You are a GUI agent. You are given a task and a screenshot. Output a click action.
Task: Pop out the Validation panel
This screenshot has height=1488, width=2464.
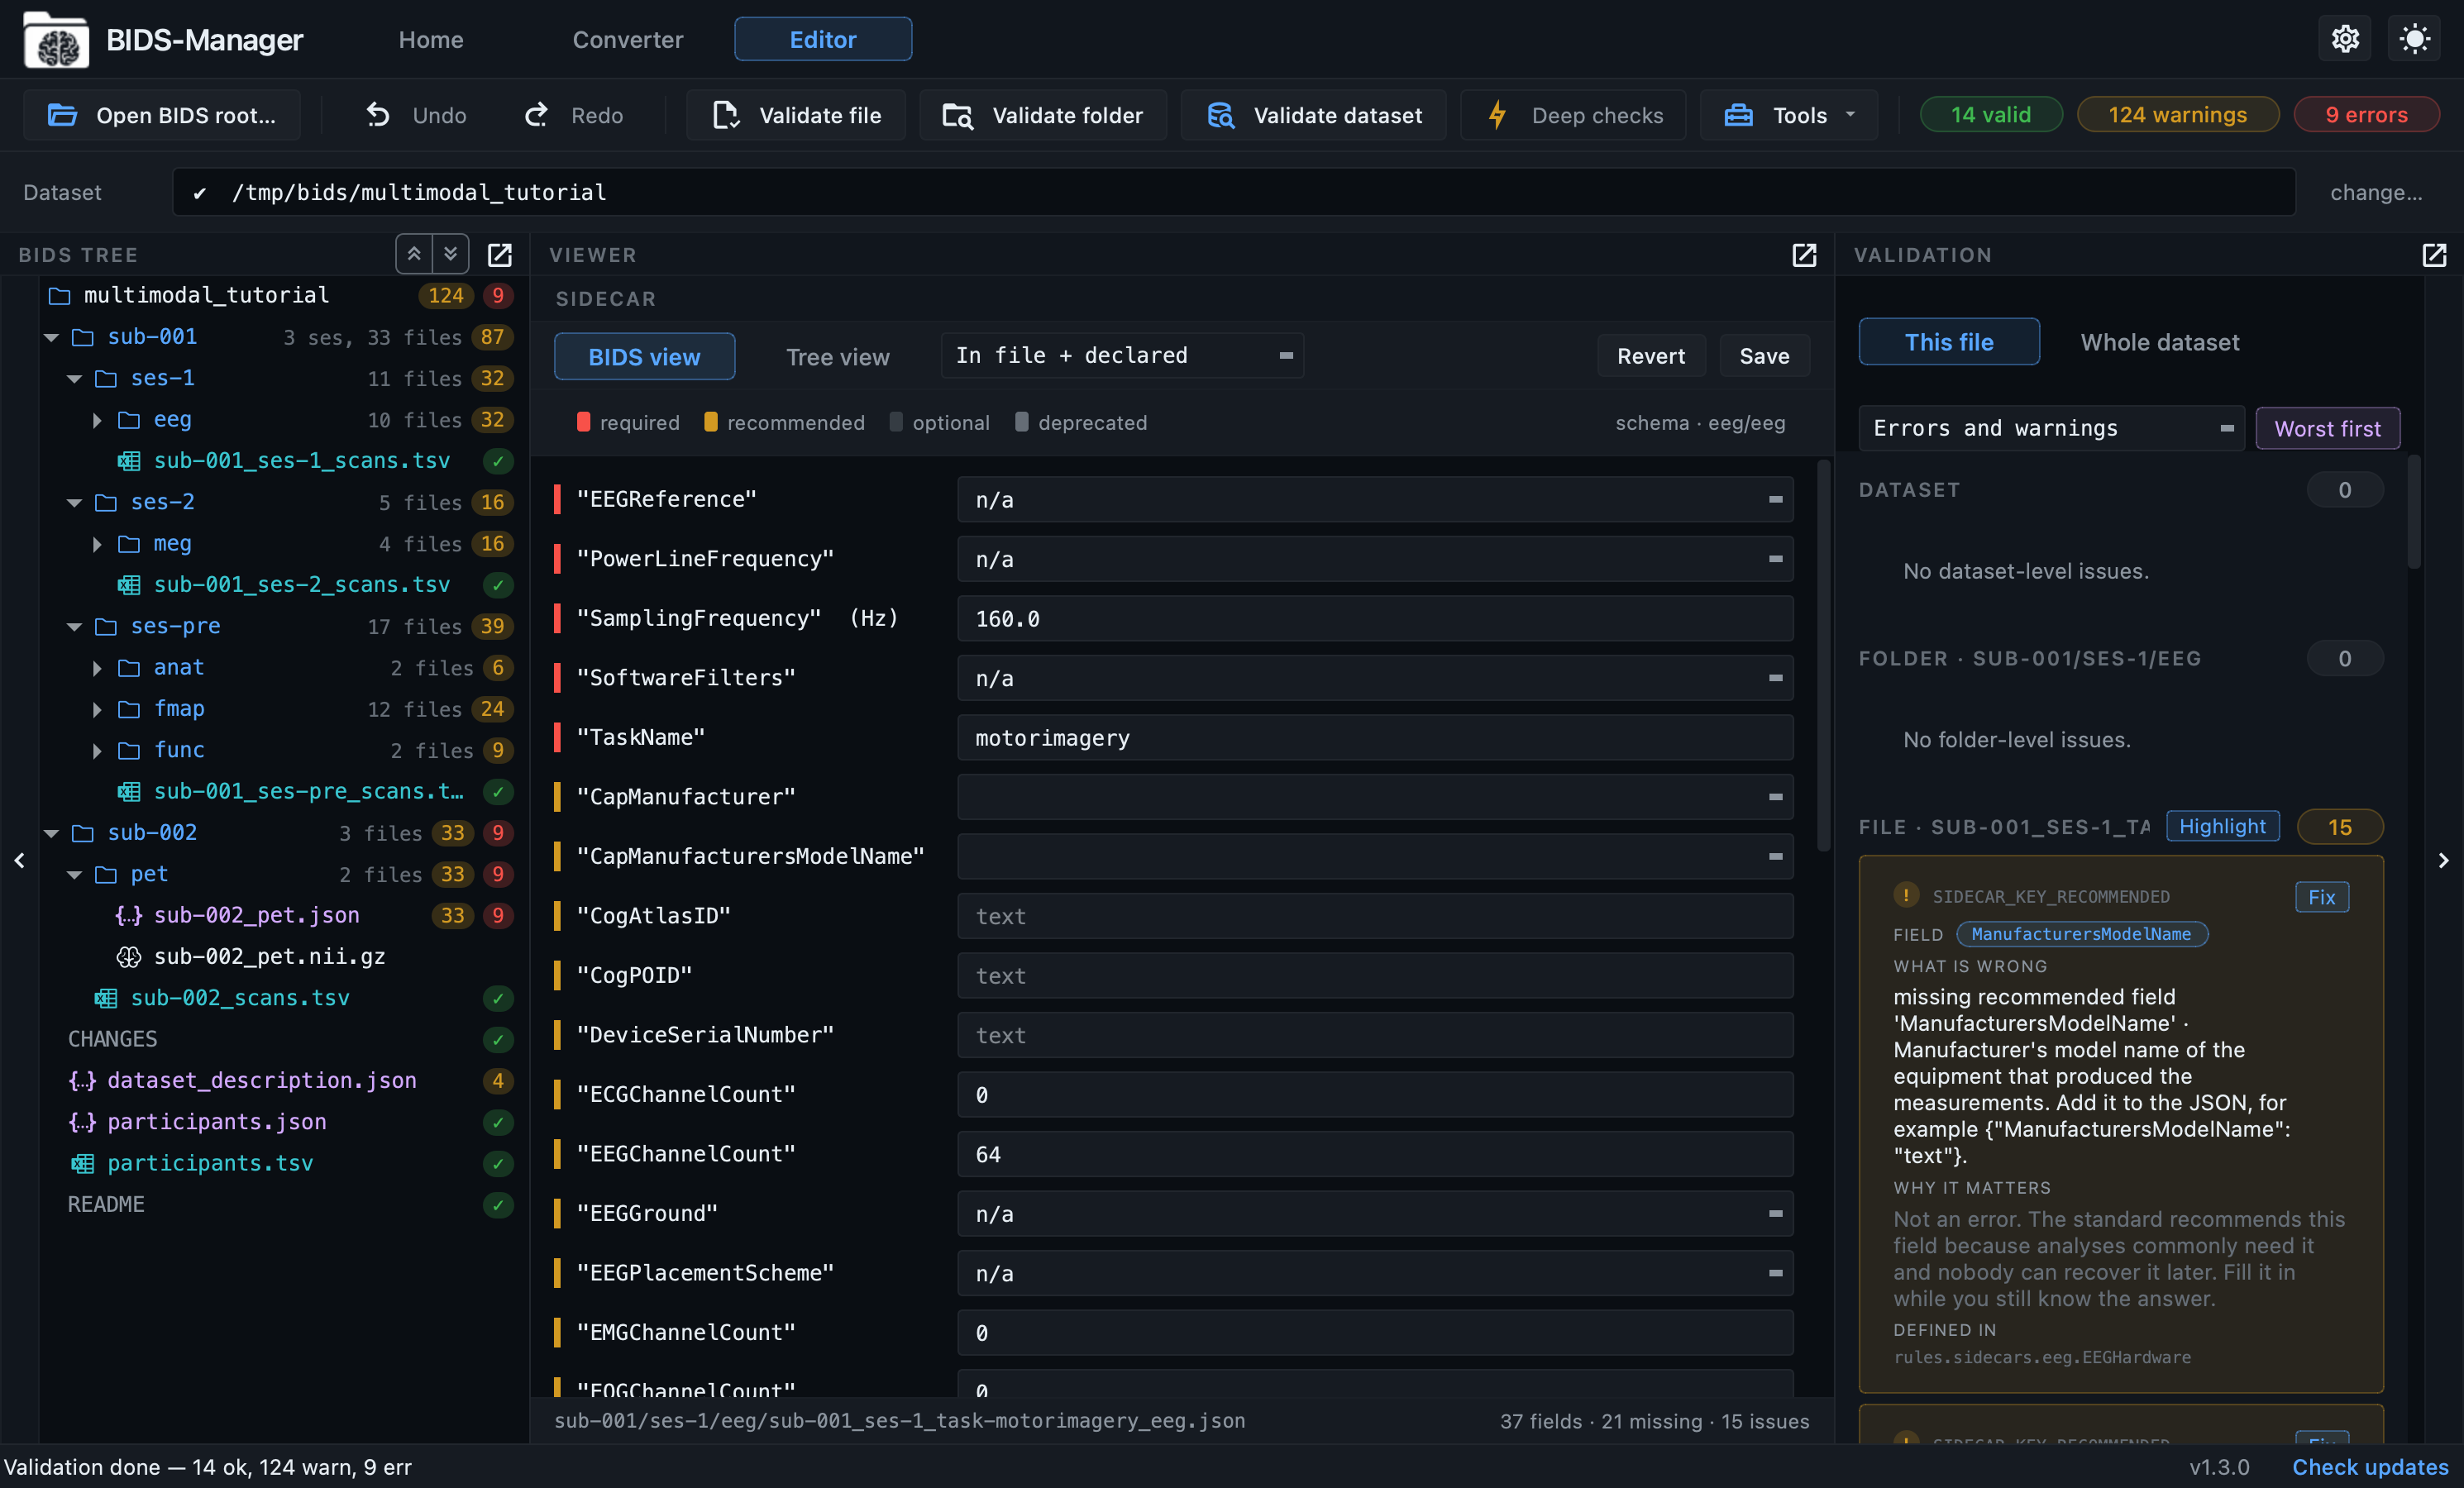[x=2434, y=255]
